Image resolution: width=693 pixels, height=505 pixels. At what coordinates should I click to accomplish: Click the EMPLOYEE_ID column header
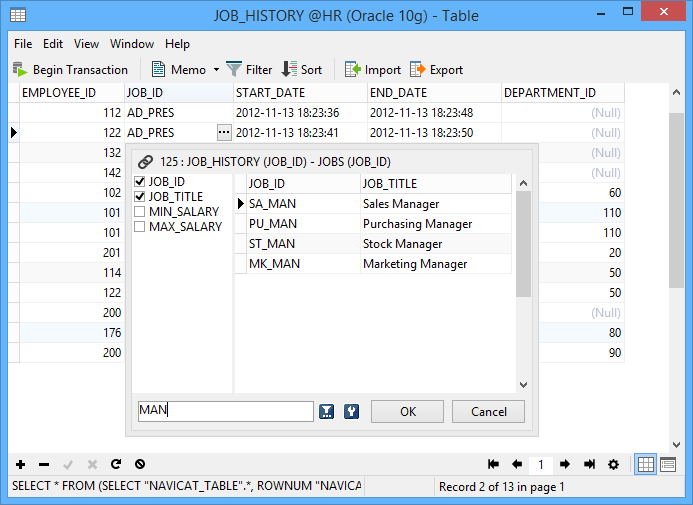pos(72,93)
